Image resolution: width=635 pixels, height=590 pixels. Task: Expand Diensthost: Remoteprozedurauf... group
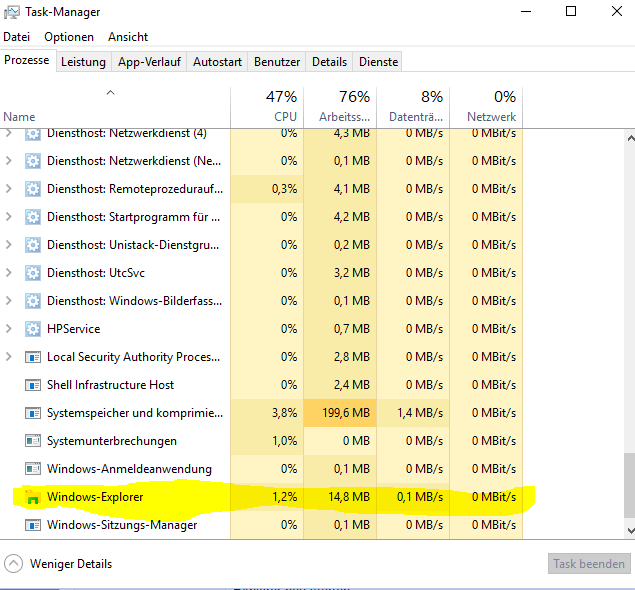tap(9, 189)
